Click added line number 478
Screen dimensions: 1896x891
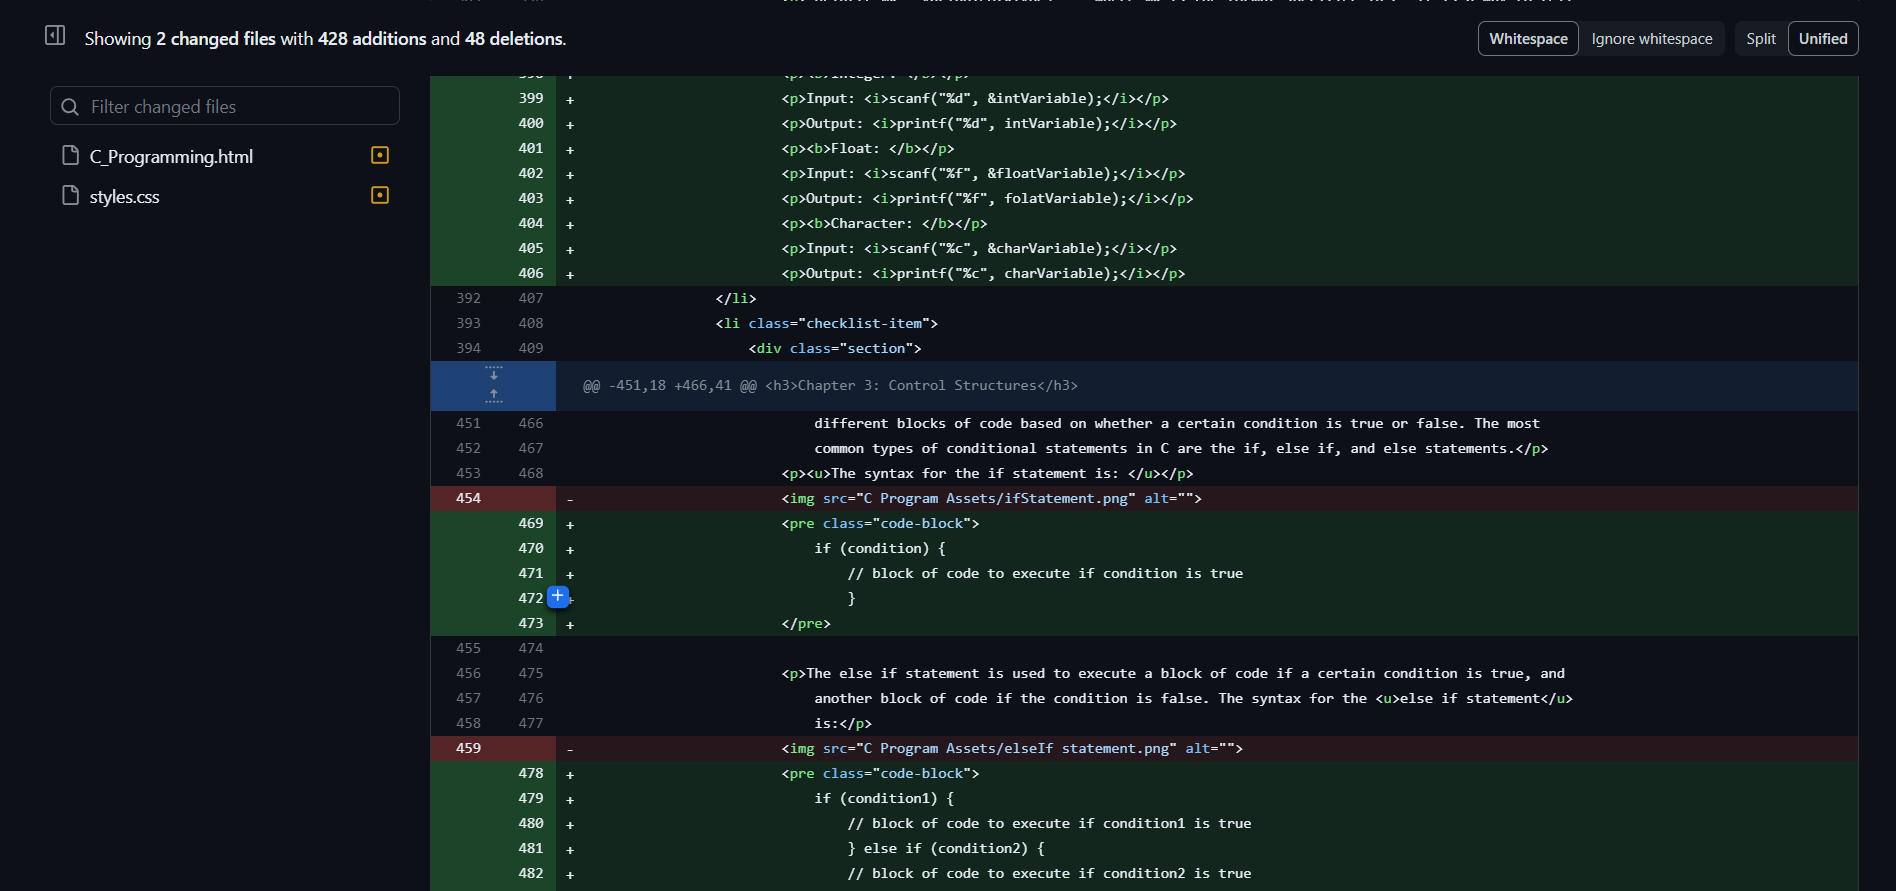[531, 773]
